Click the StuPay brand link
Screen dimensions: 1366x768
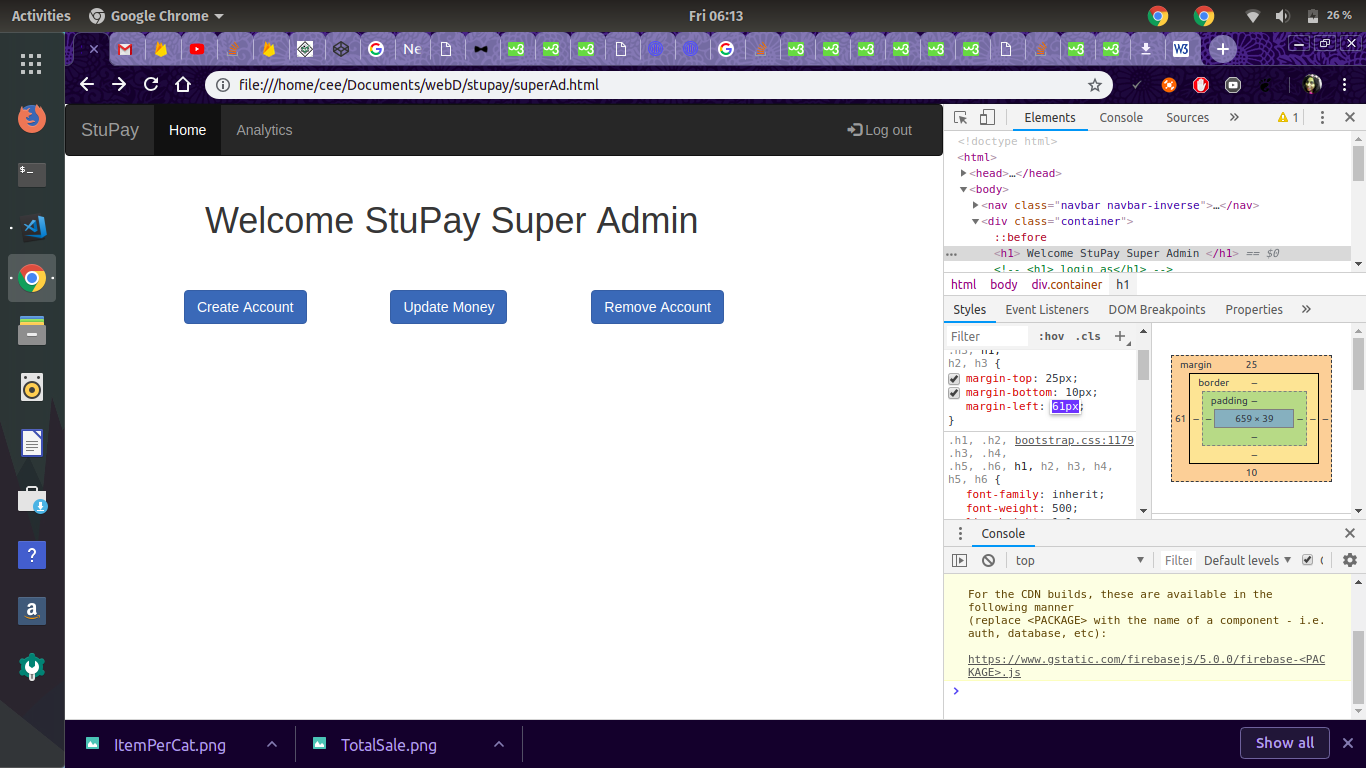(110, 130)
